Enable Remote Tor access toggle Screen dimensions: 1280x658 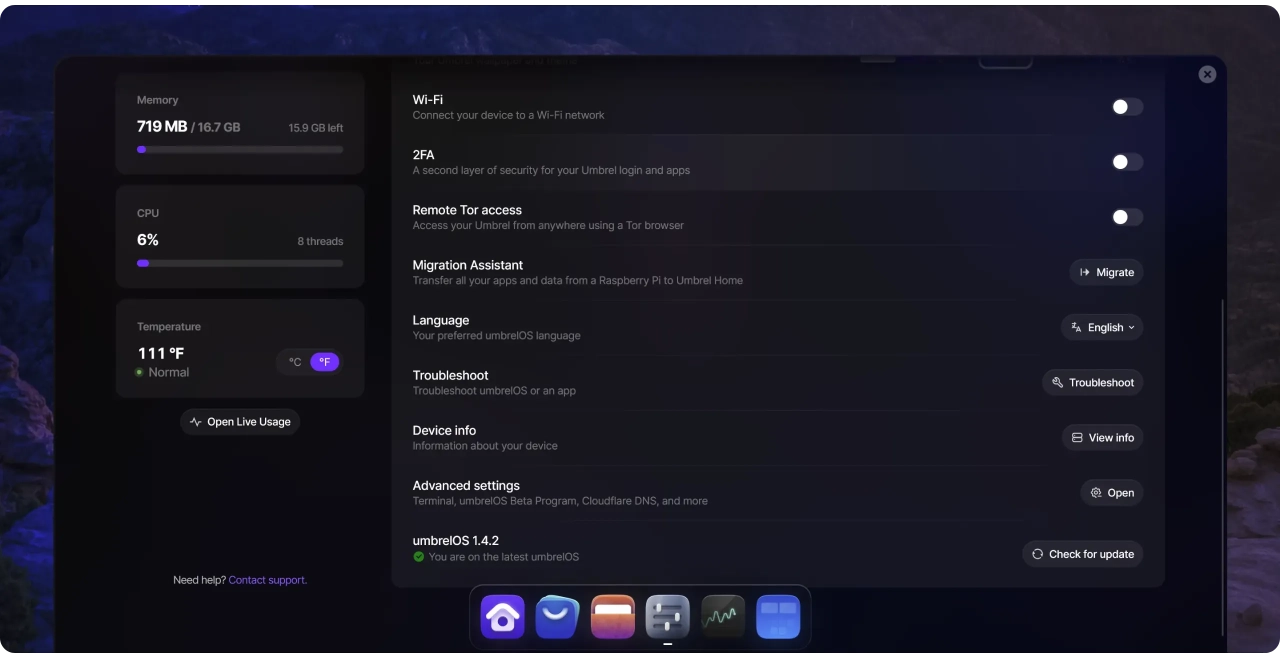[x=1126, y=217]
